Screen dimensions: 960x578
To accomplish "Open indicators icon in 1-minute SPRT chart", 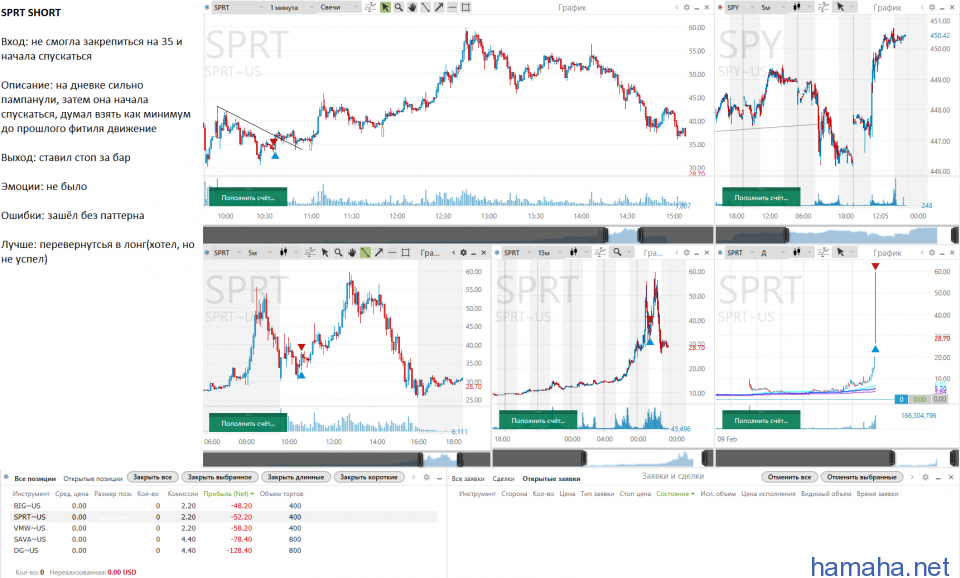I will click(370, 7).
